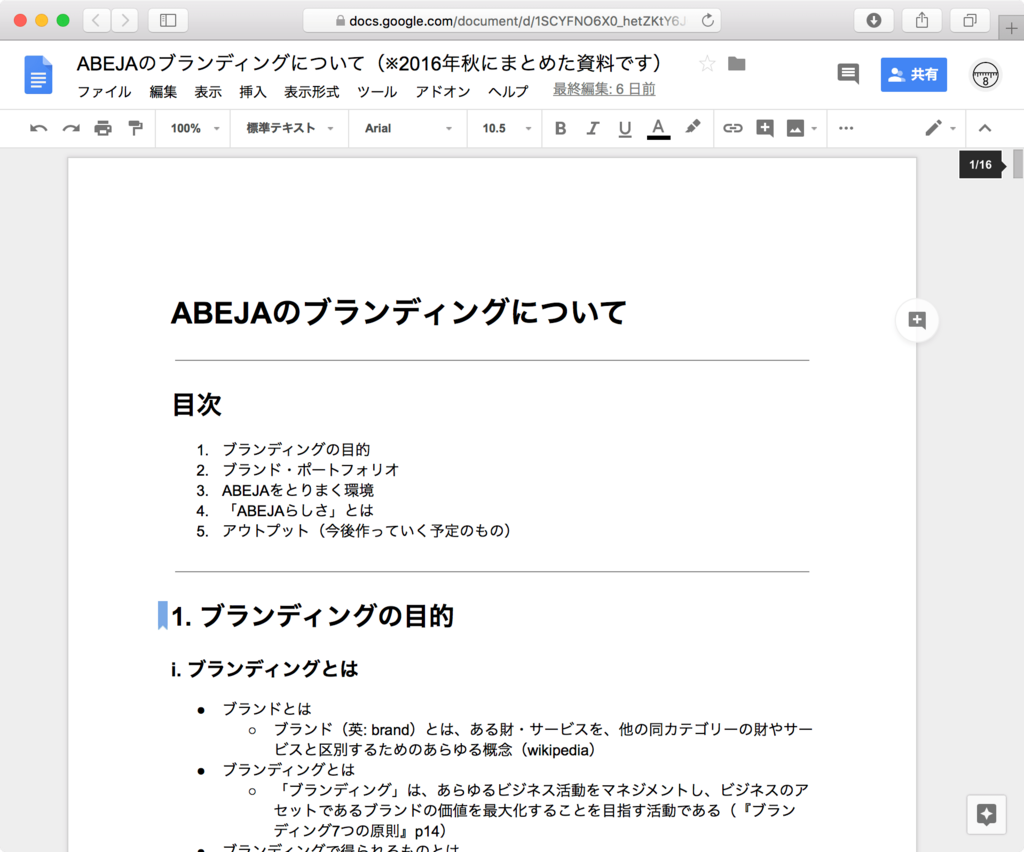This screenshot has height=852, width=1024.
Task: Click the 目次 heading
Action: 197,404
